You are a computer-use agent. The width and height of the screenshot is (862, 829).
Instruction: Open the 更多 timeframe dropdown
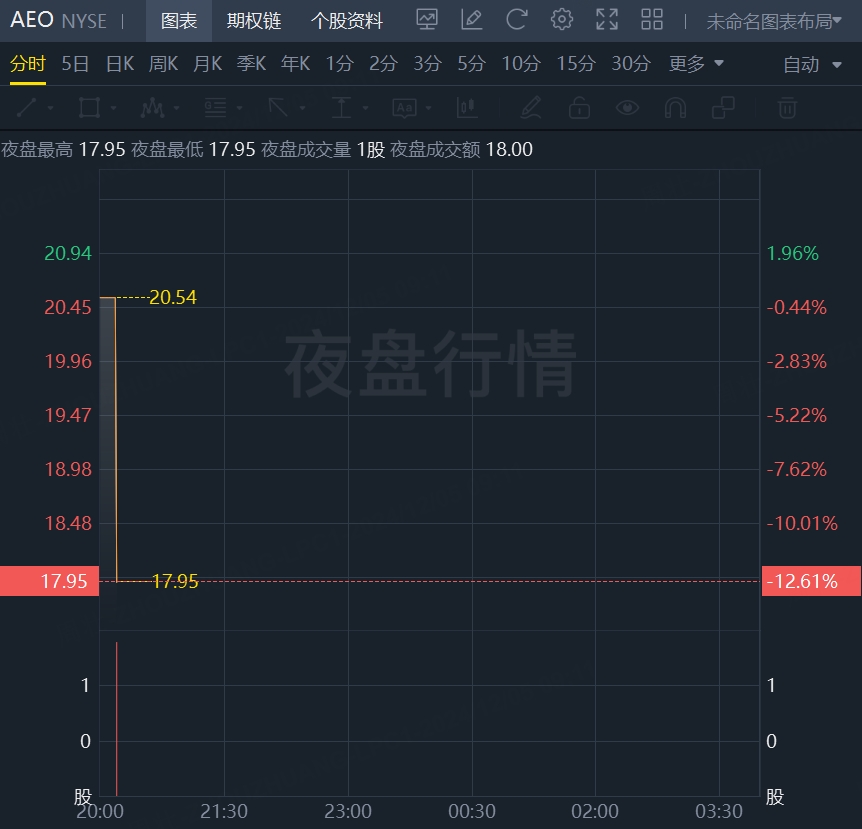coord(696,64)
